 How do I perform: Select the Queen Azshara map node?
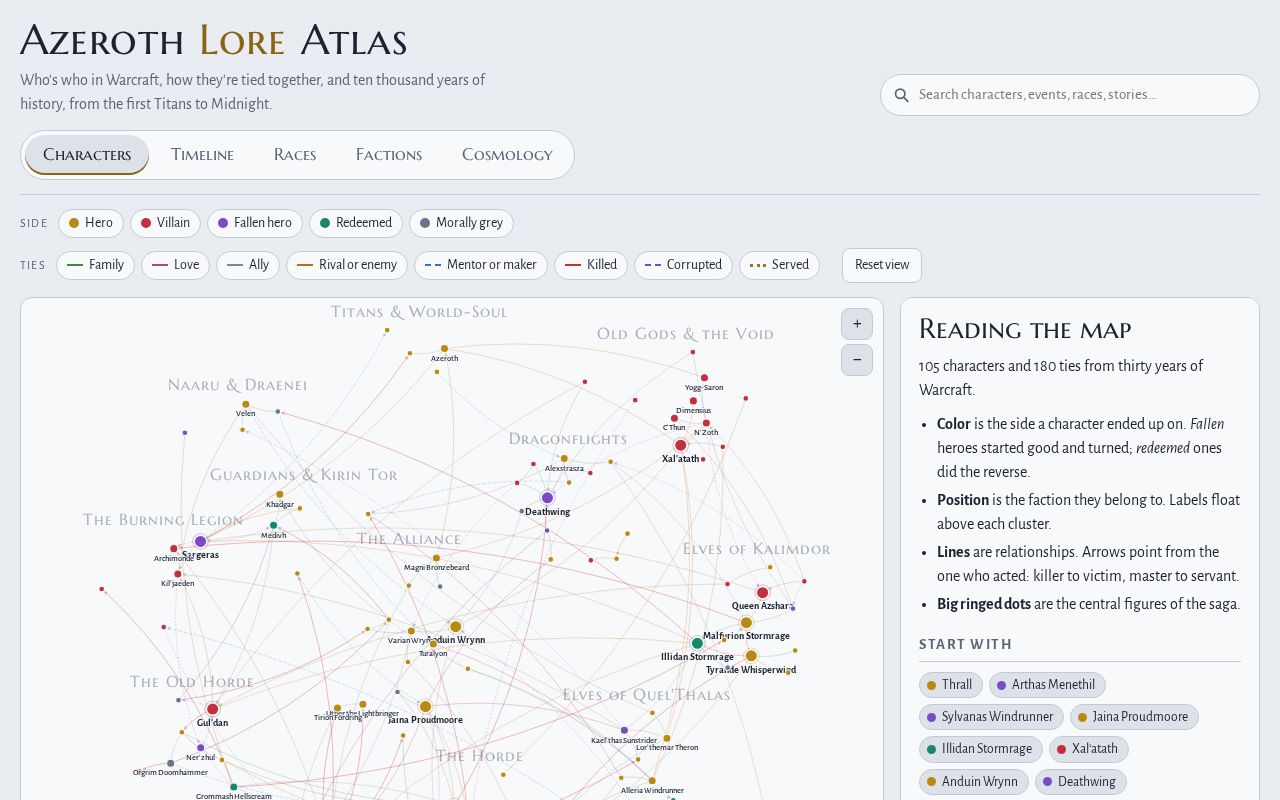762,593
